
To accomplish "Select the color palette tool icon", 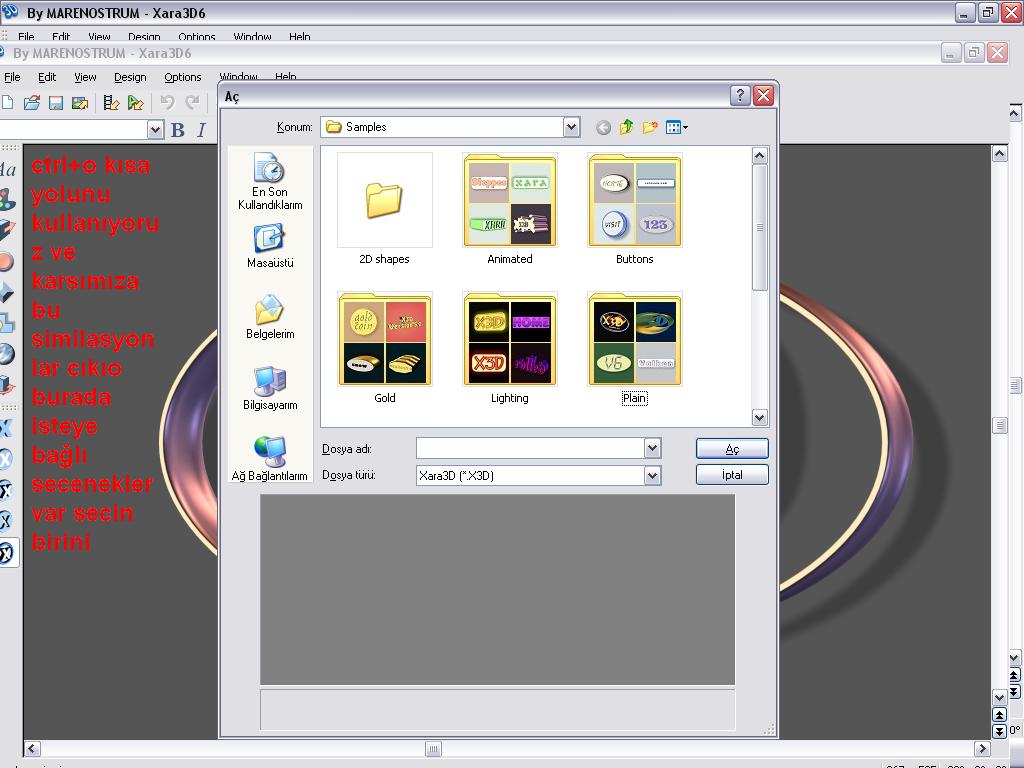I will [x=7, y=200].
